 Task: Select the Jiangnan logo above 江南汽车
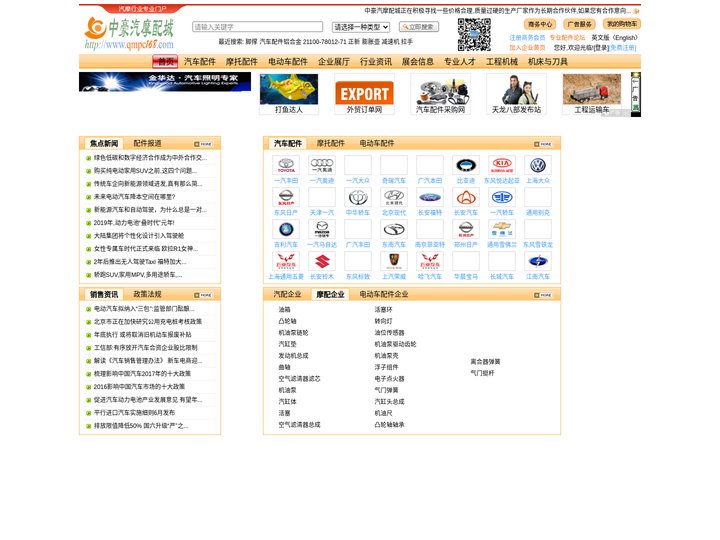538,262
